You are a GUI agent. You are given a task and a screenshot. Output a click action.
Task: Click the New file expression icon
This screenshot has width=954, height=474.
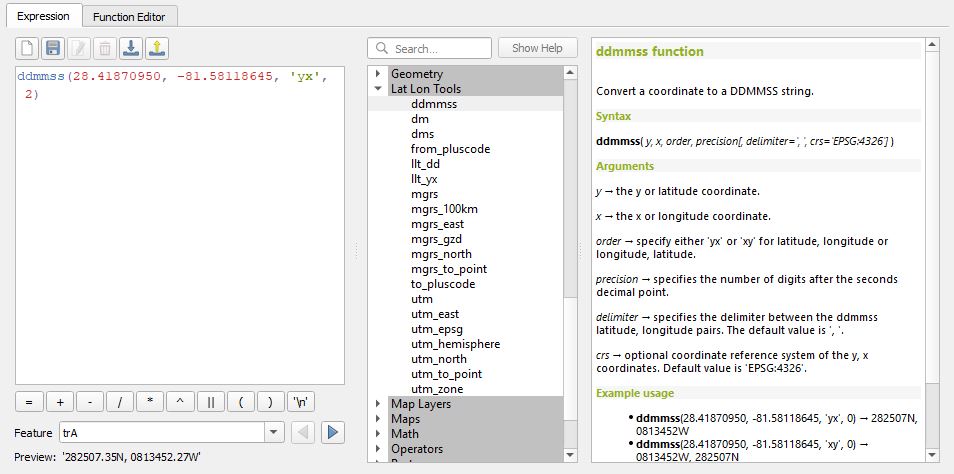click(28, 48)
